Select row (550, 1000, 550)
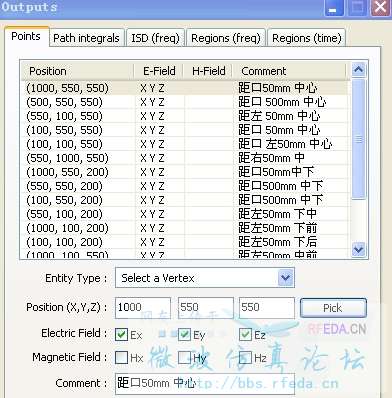This screenshot has height=398, width=392. point(185,158)
